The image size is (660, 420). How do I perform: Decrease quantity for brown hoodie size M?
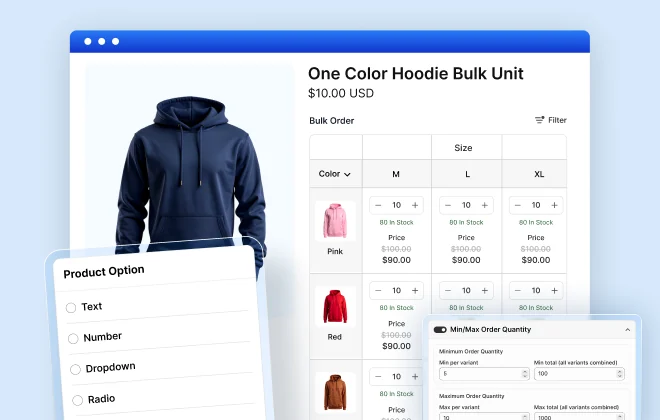pyautogui.click(x=378, y=377)
